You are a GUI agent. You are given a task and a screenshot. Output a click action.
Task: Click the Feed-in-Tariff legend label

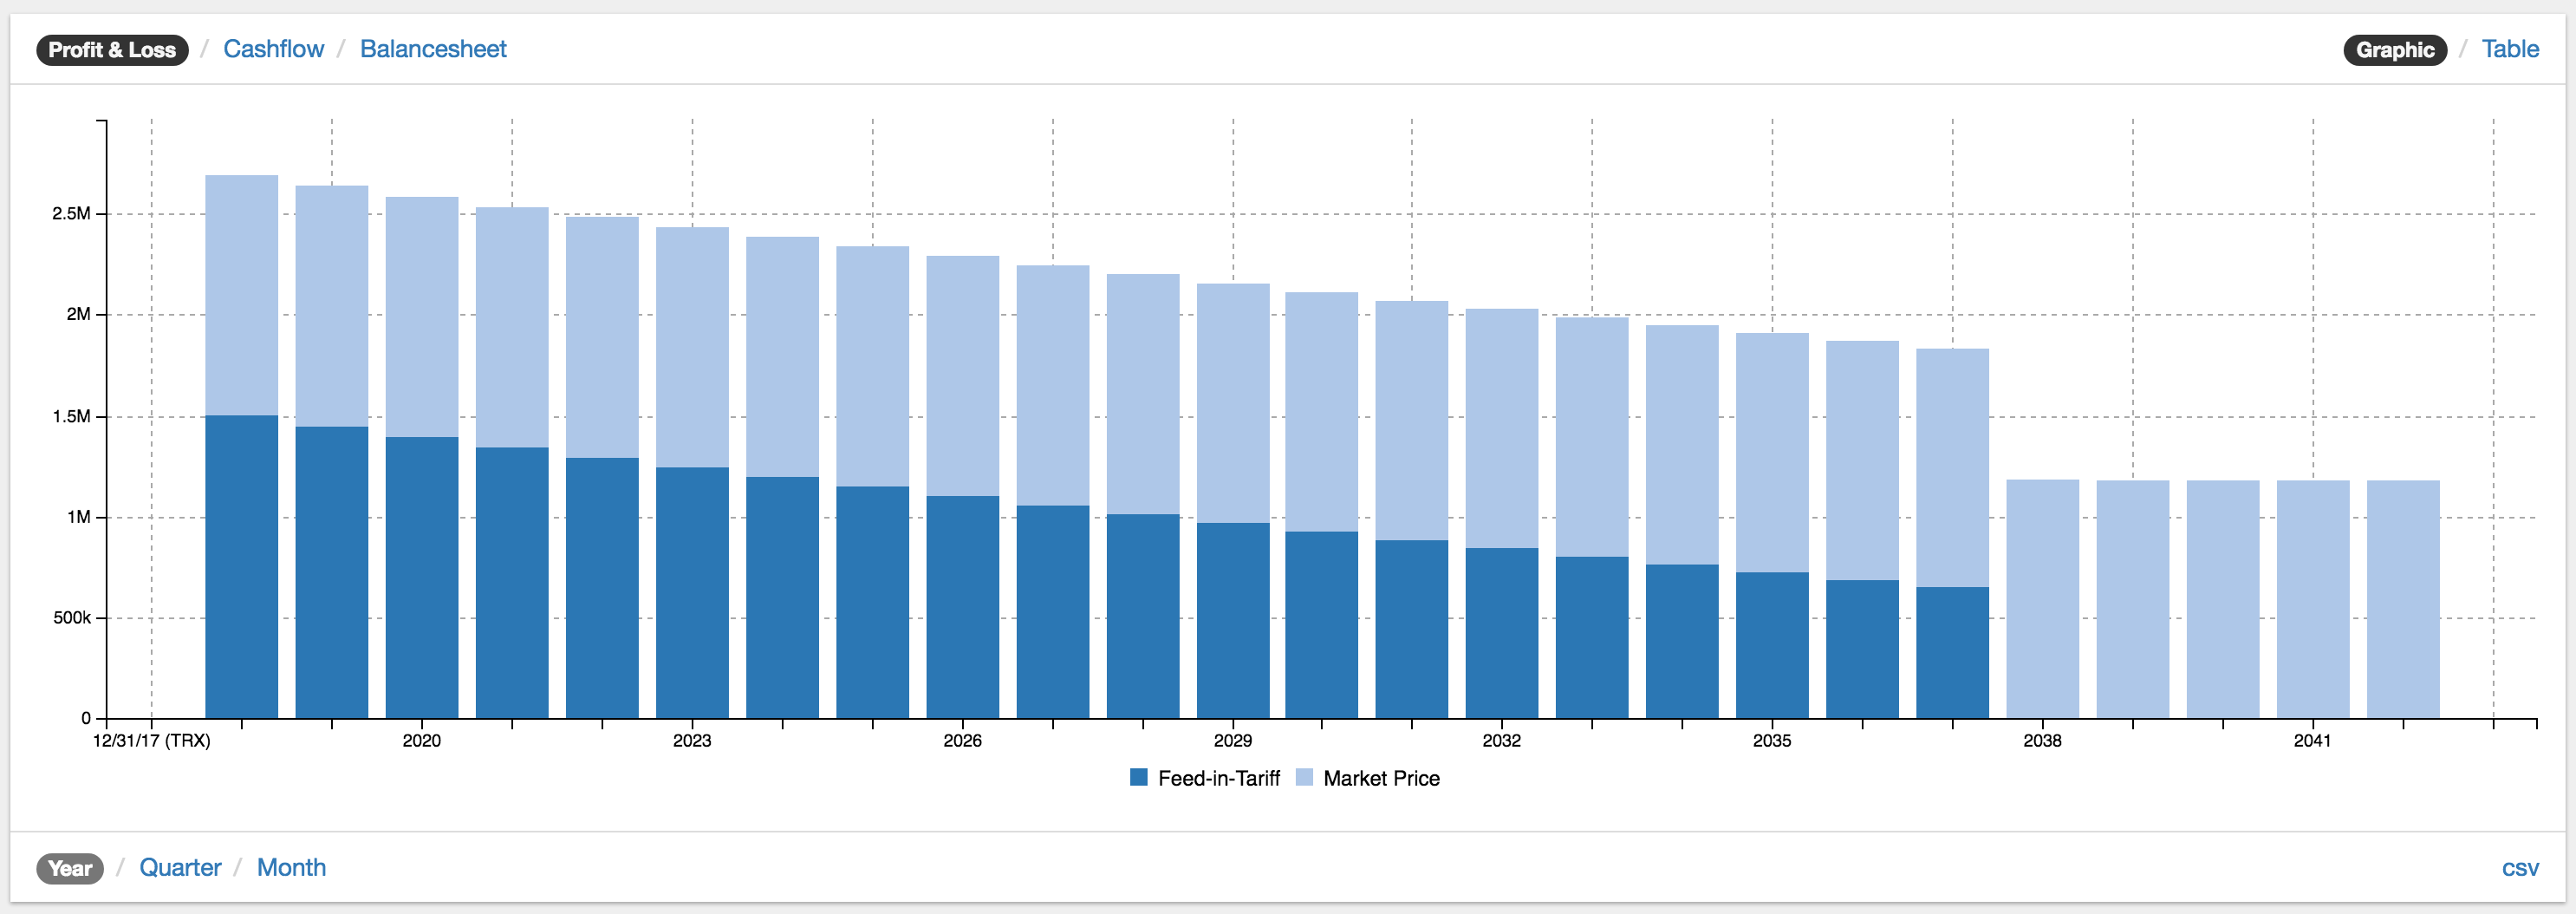click(1218, 778)
